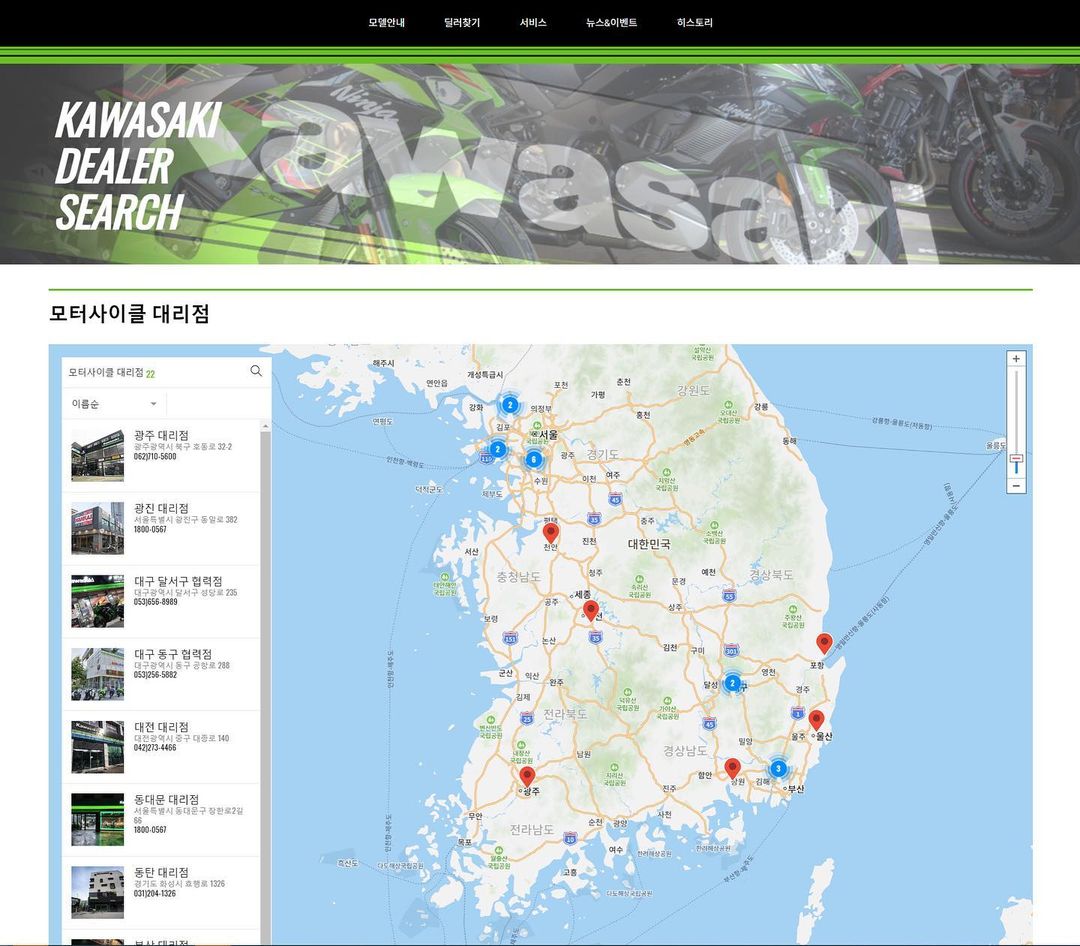Image resolution: width=1080 pixels, height=946 pixels.
Task: Select the 뉴스&이벤트 menu
Action: coord(612,23)
